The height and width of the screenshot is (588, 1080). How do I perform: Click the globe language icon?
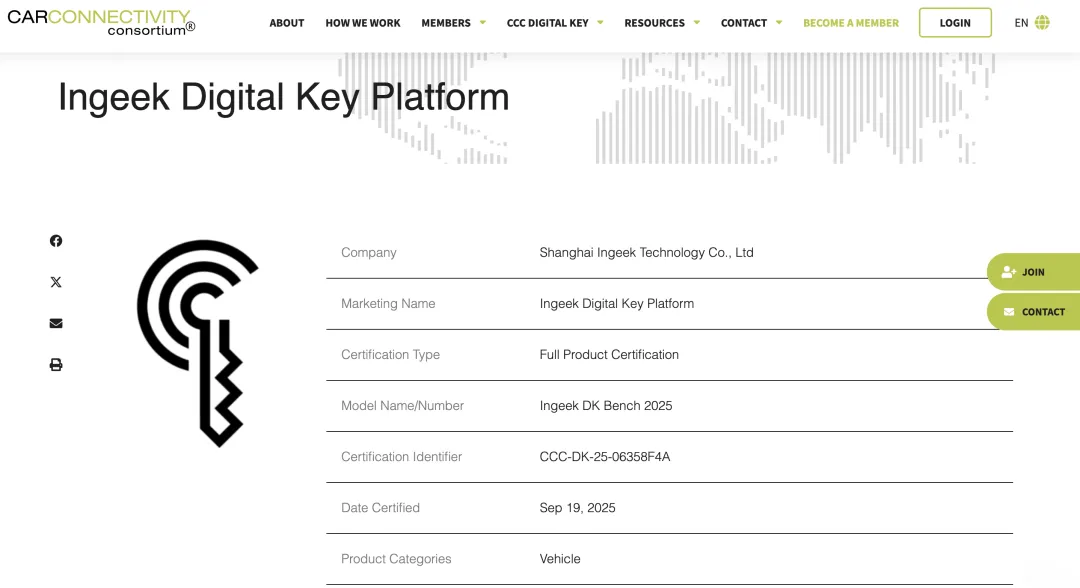coord(1043,23)
